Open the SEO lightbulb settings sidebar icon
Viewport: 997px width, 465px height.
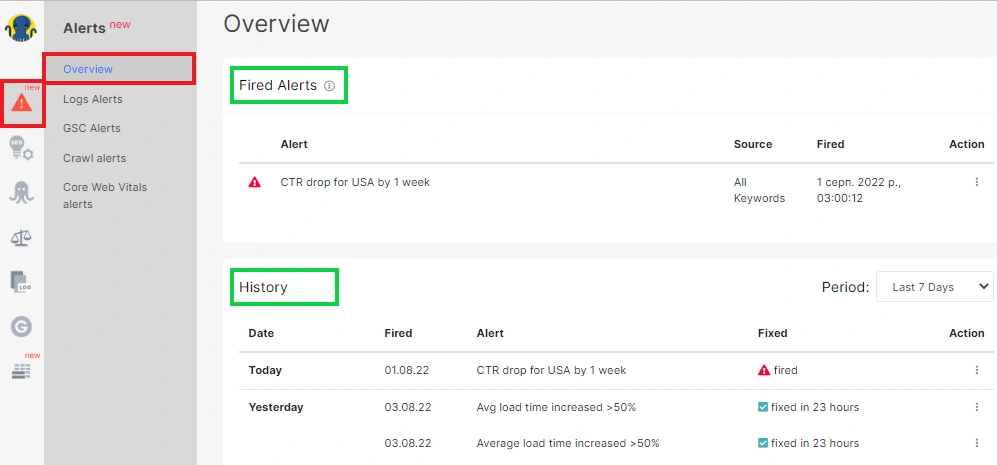point(21,148)
